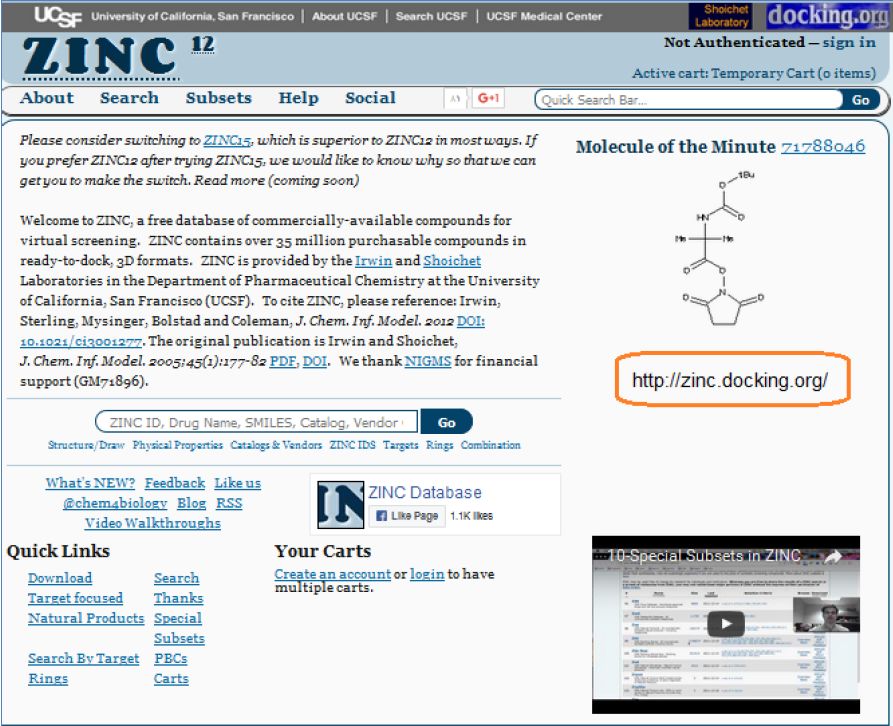Click the sign in link
This screenshot has height=726, width=893.
[x=849, y=42]
